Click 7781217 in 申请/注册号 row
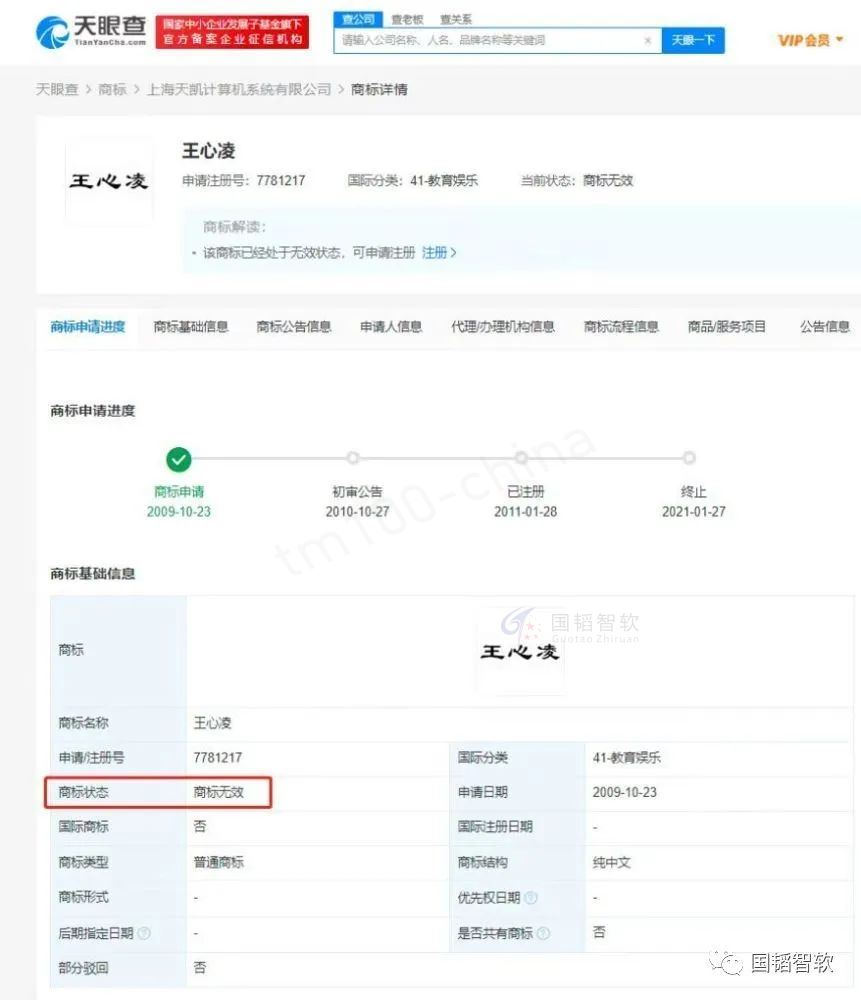The height and width of the screenshot is (1000, 861). pos(217,758)
